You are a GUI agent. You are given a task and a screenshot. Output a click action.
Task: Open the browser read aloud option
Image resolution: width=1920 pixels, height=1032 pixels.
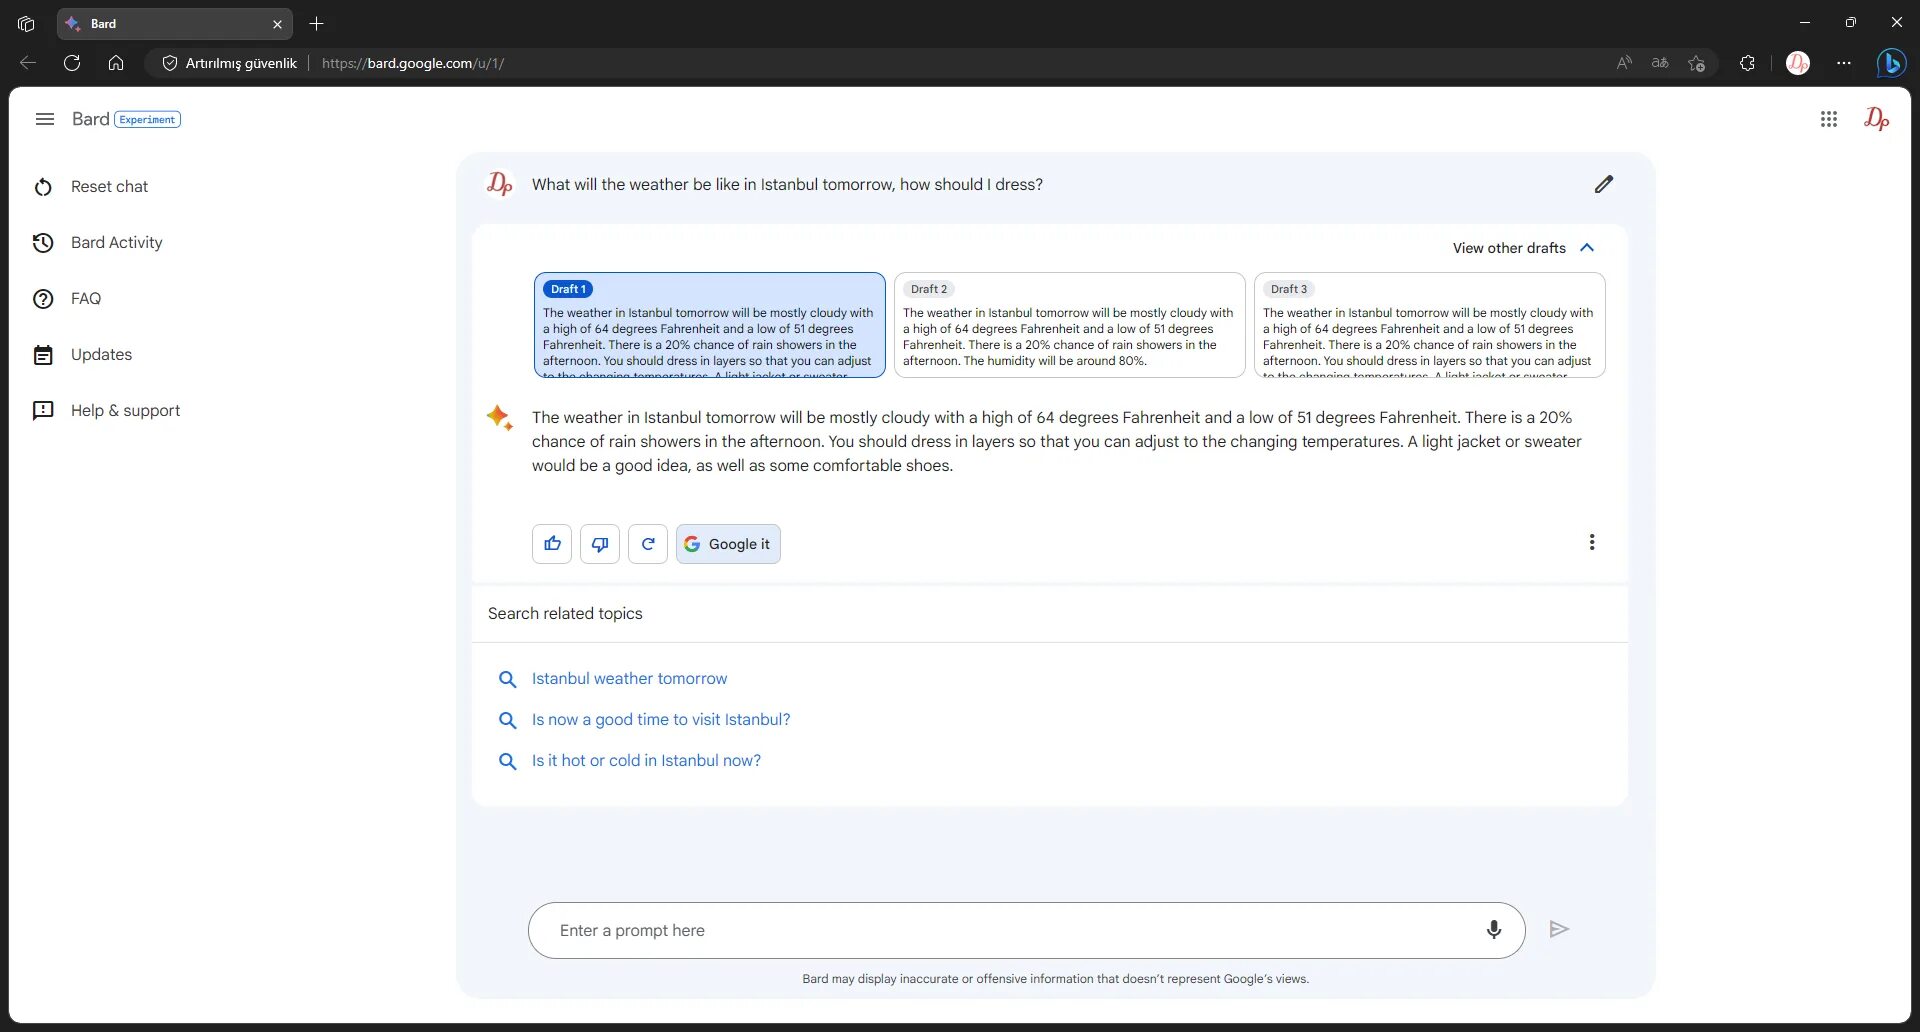pos(1624,63)
